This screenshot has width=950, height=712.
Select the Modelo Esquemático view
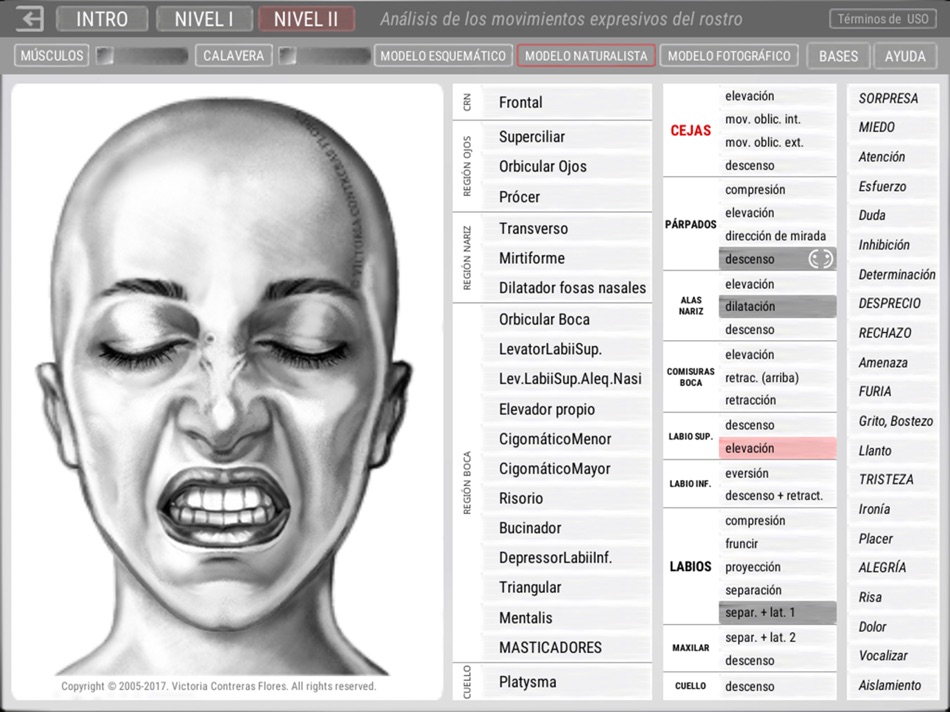click(x=443, y=56)
